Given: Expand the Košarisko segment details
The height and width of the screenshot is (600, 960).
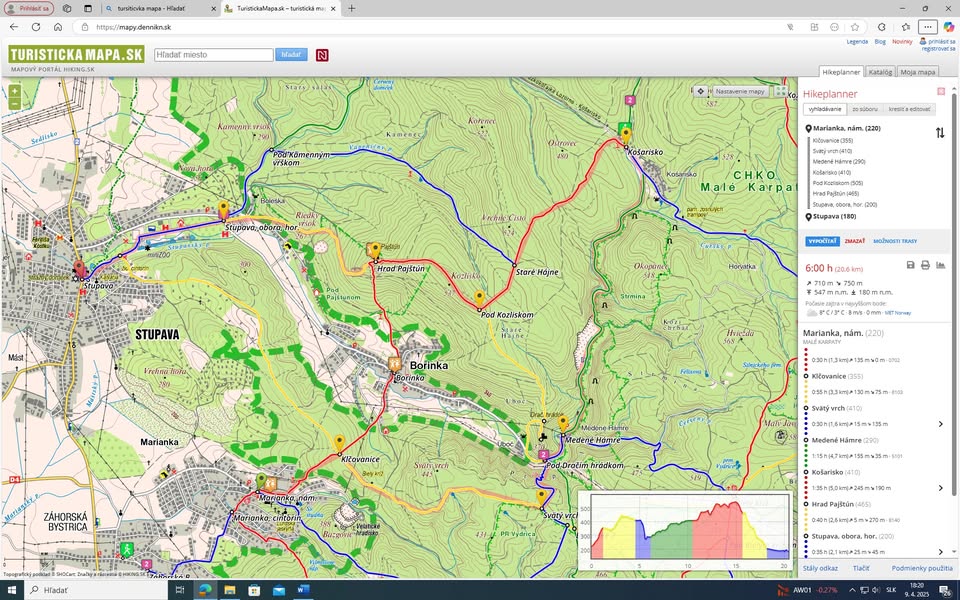Looking at the screenshot, I should [x=940, y=488].
